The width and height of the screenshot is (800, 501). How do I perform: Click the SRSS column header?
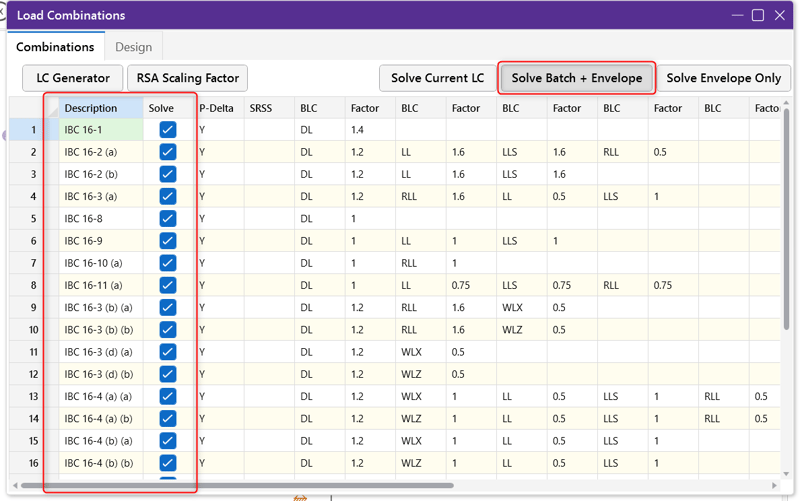click(261, 108)
